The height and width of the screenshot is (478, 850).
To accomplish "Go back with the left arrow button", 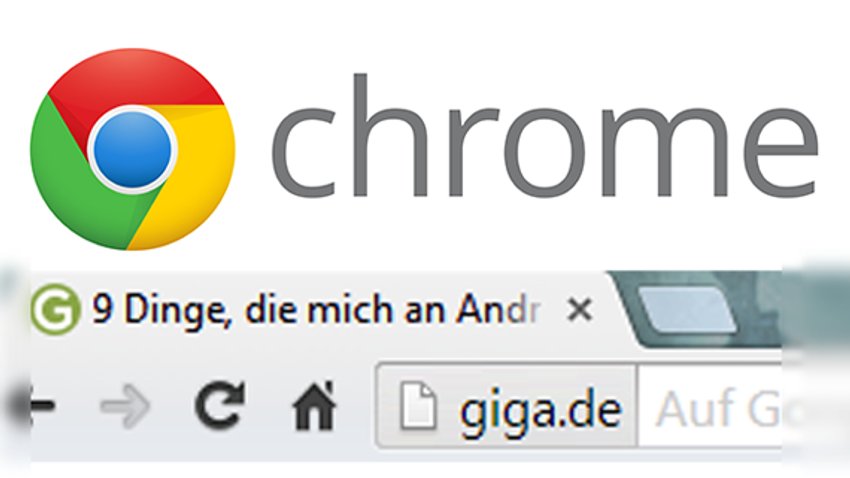I will coord(42,404).
